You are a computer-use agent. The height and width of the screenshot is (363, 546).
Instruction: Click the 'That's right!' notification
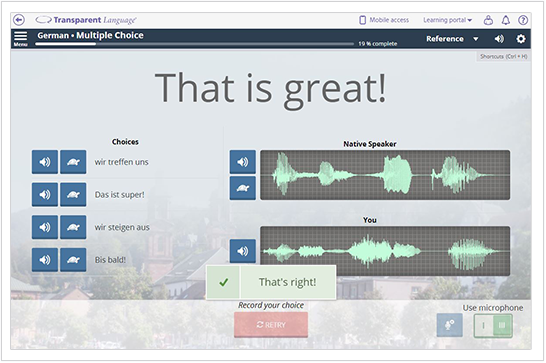click(271, 282)
